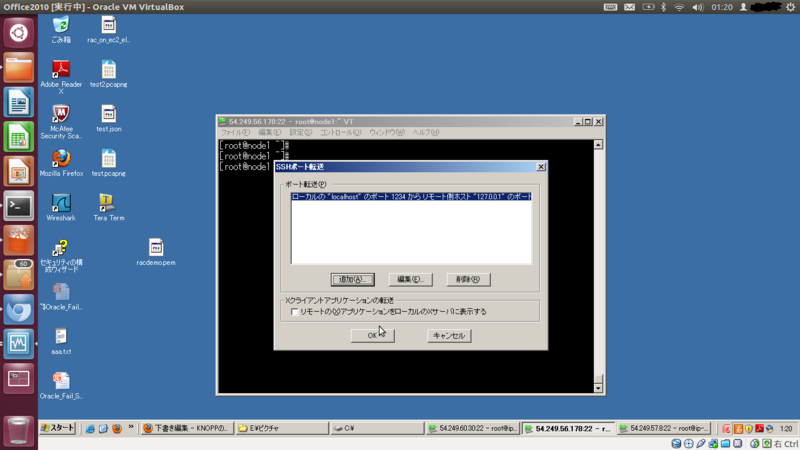Switch to 54.249.60.30:22 taskbar session

pos(472,429)
